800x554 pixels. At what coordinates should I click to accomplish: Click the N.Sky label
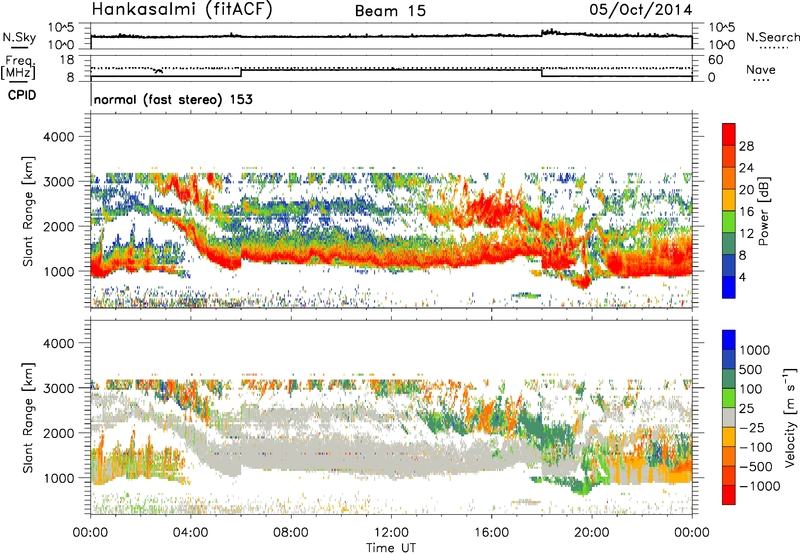point(19,37)
